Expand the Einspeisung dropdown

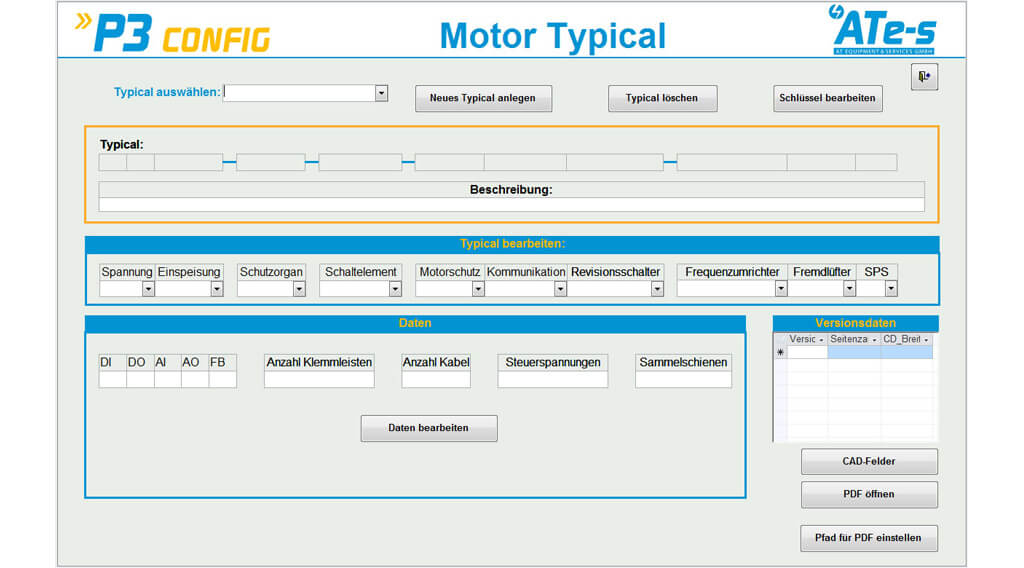(x=216, y=289)
